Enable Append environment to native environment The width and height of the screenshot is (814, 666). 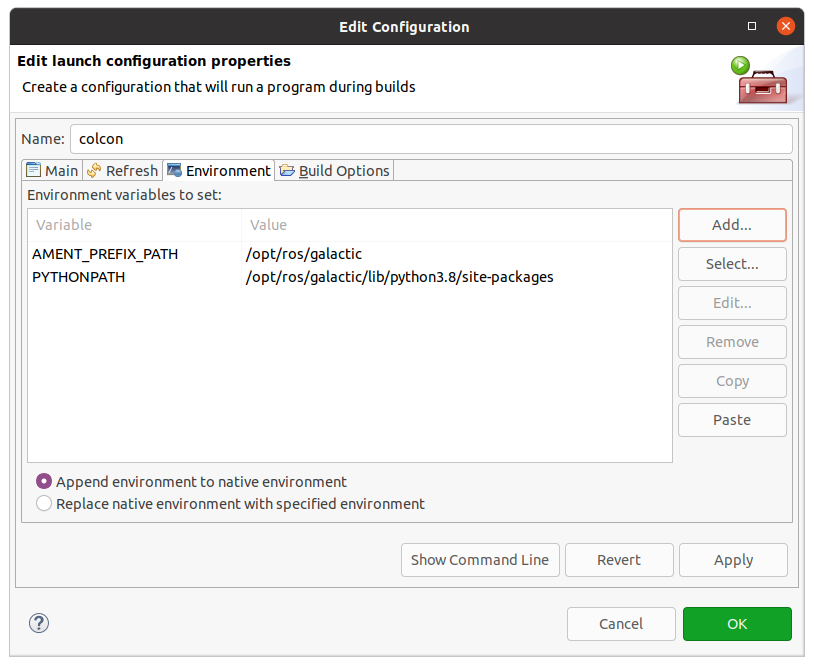[43, 481]
